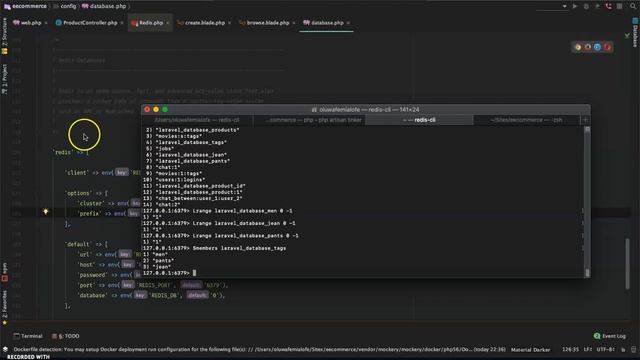Add new terminal tab with plus button
640x360 pixels.
pos(585,120)
